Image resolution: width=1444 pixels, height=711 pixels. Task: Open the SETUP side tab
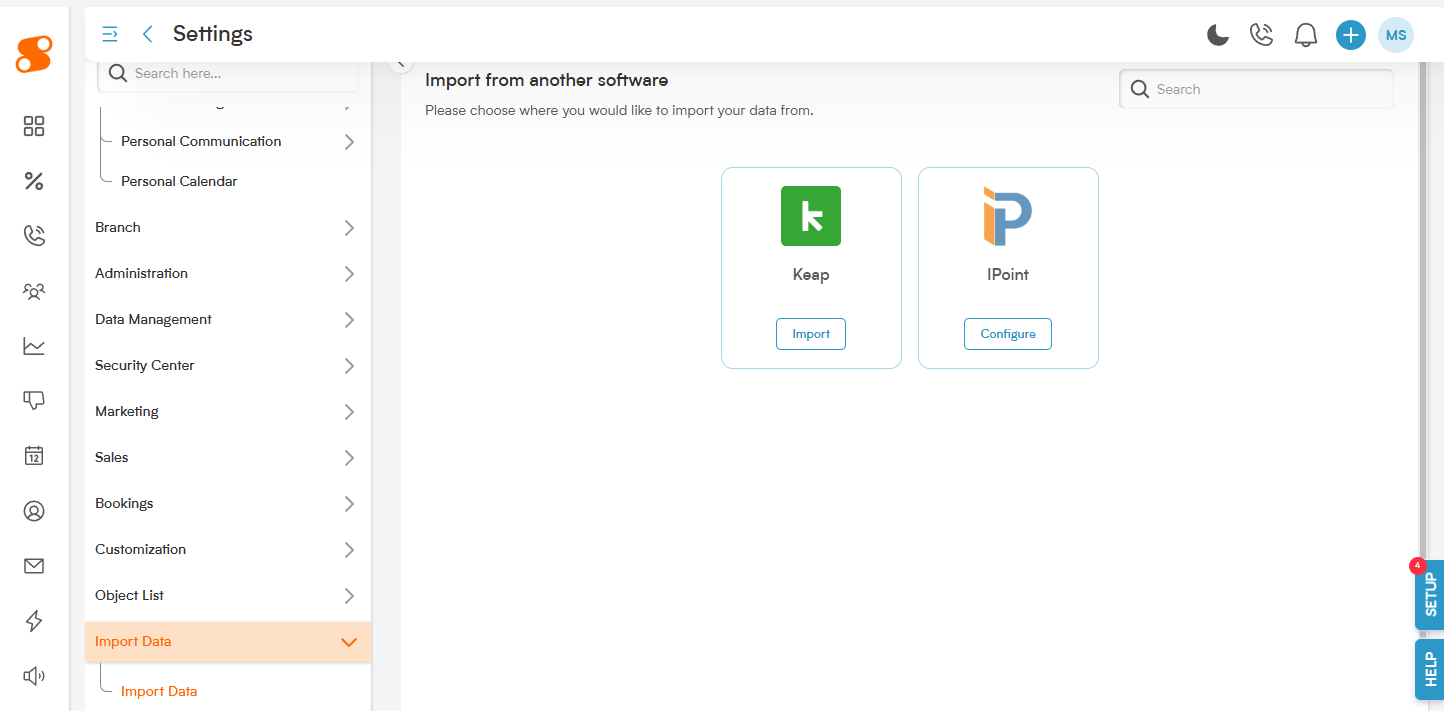pyautogui.click(x=1430, y=594)
